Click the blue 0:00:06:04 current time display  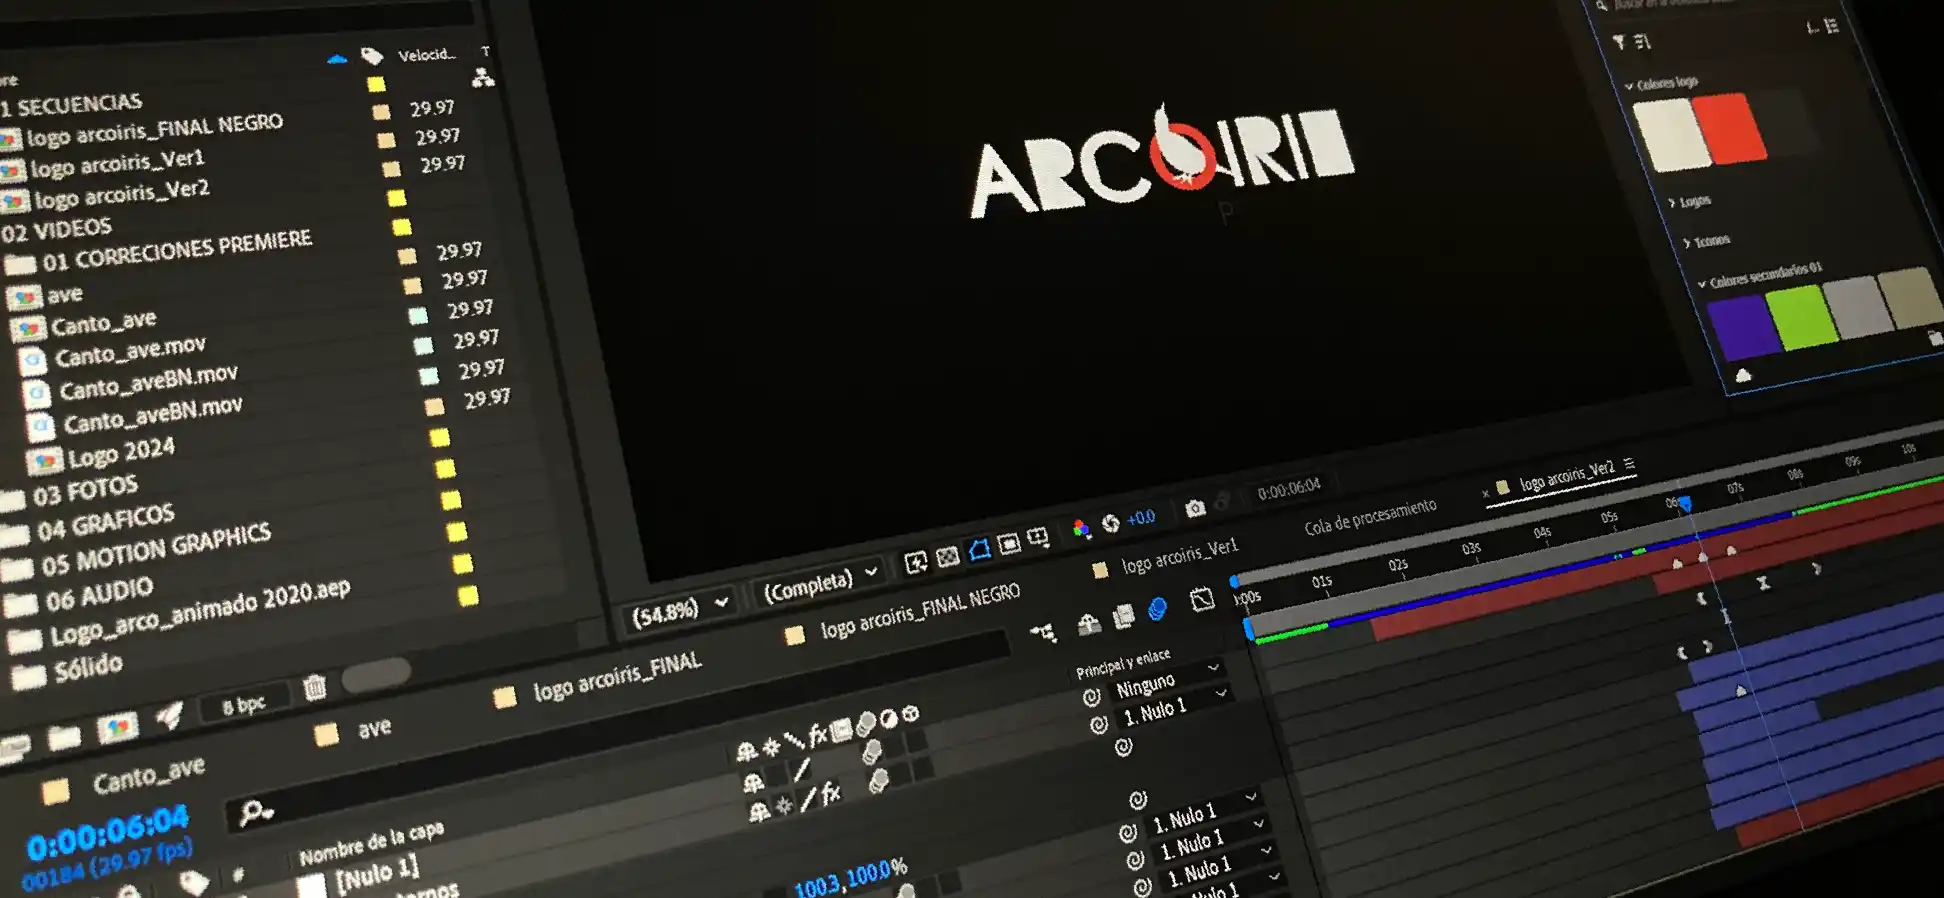107,833
